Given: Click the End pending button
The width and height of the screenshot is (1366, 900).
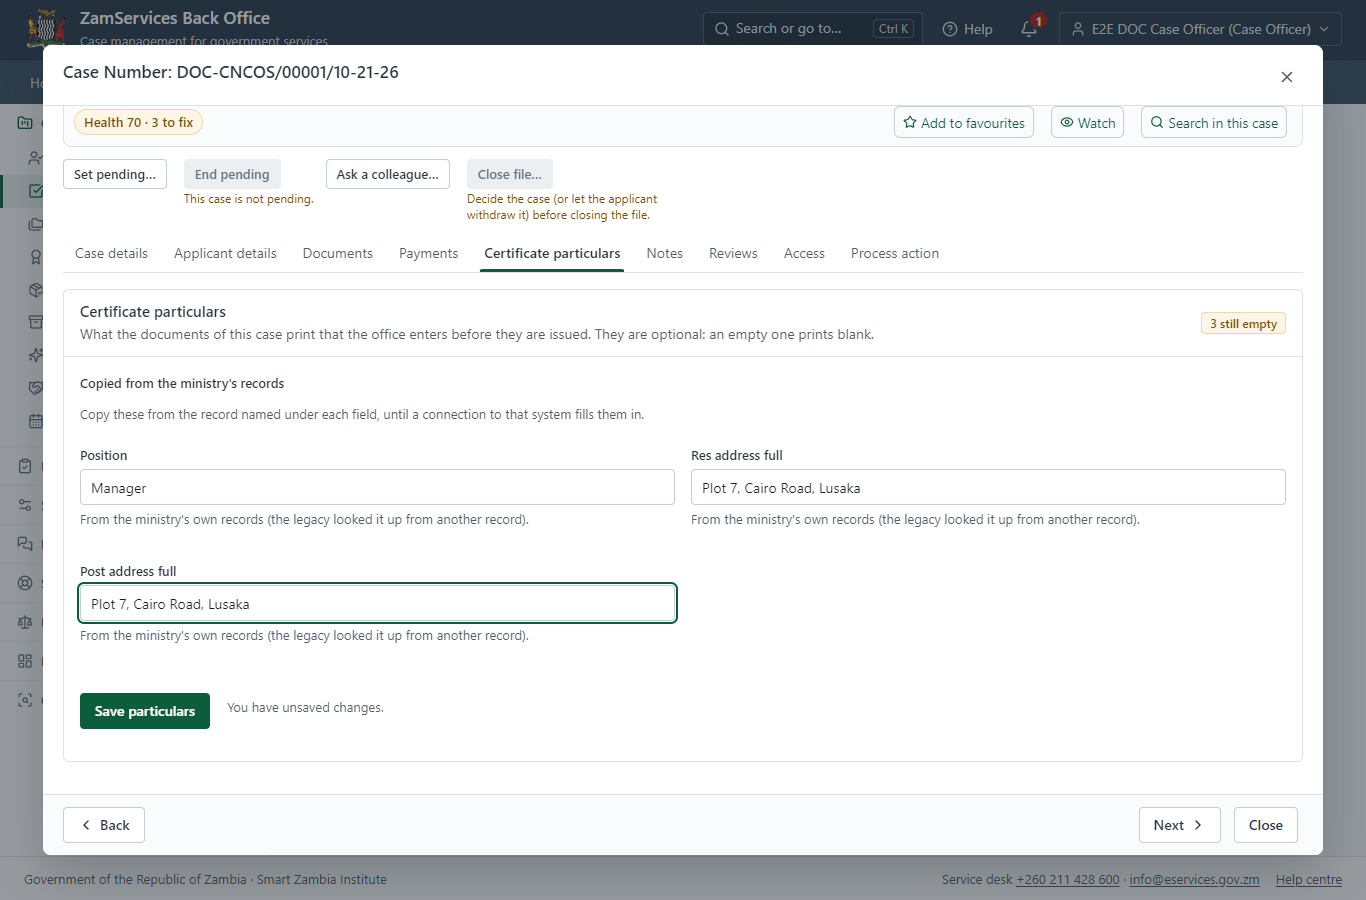Looking at the screenshot, I should click(232, 174).
